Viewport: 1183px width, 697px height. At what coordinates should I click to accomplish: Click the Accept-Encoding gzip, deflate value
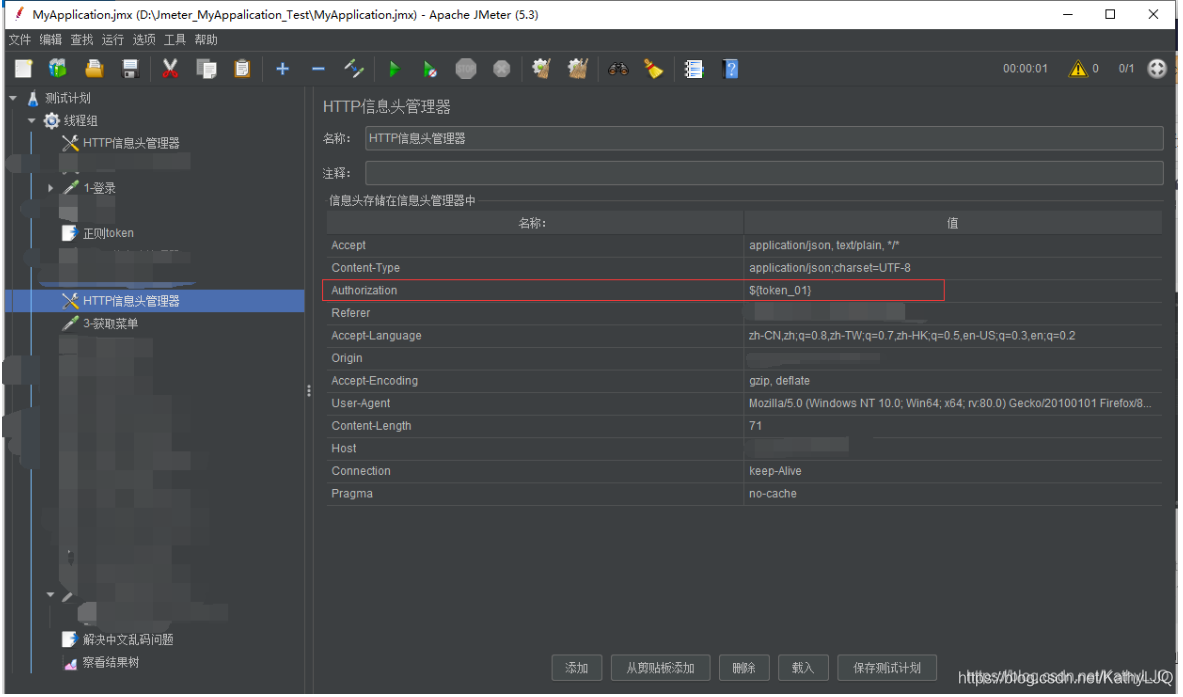779,381
